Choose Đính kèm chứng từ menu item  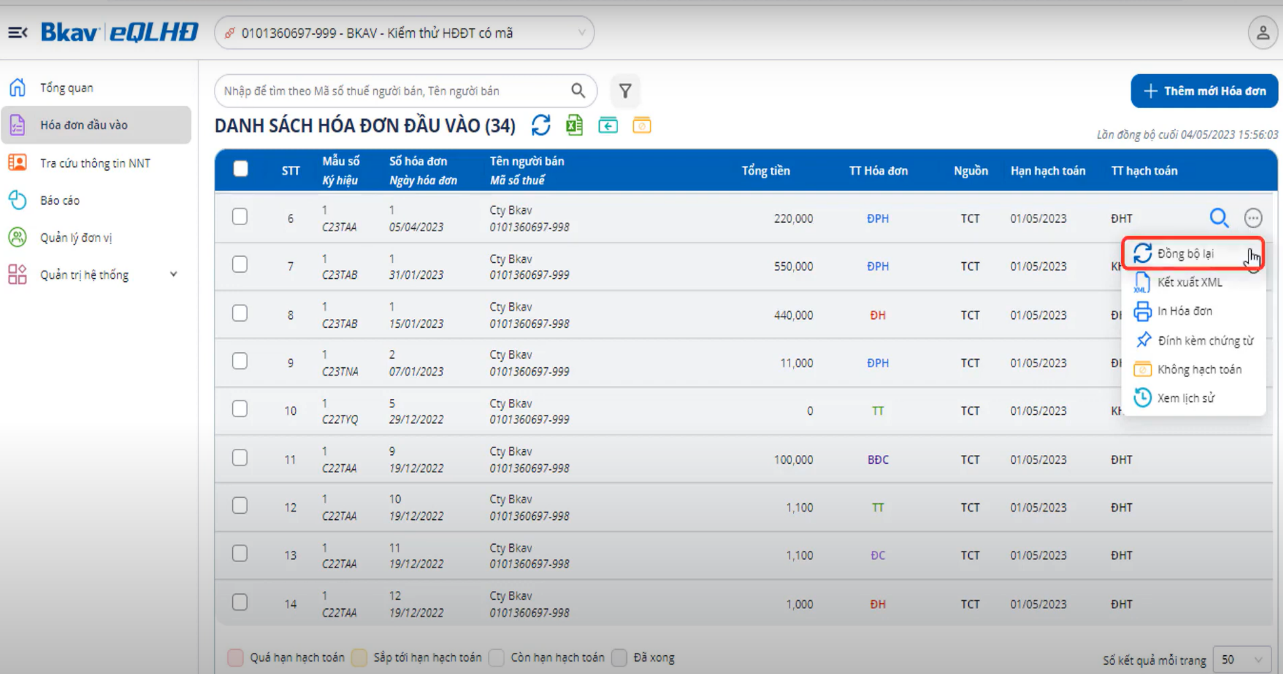(1194, 340)
